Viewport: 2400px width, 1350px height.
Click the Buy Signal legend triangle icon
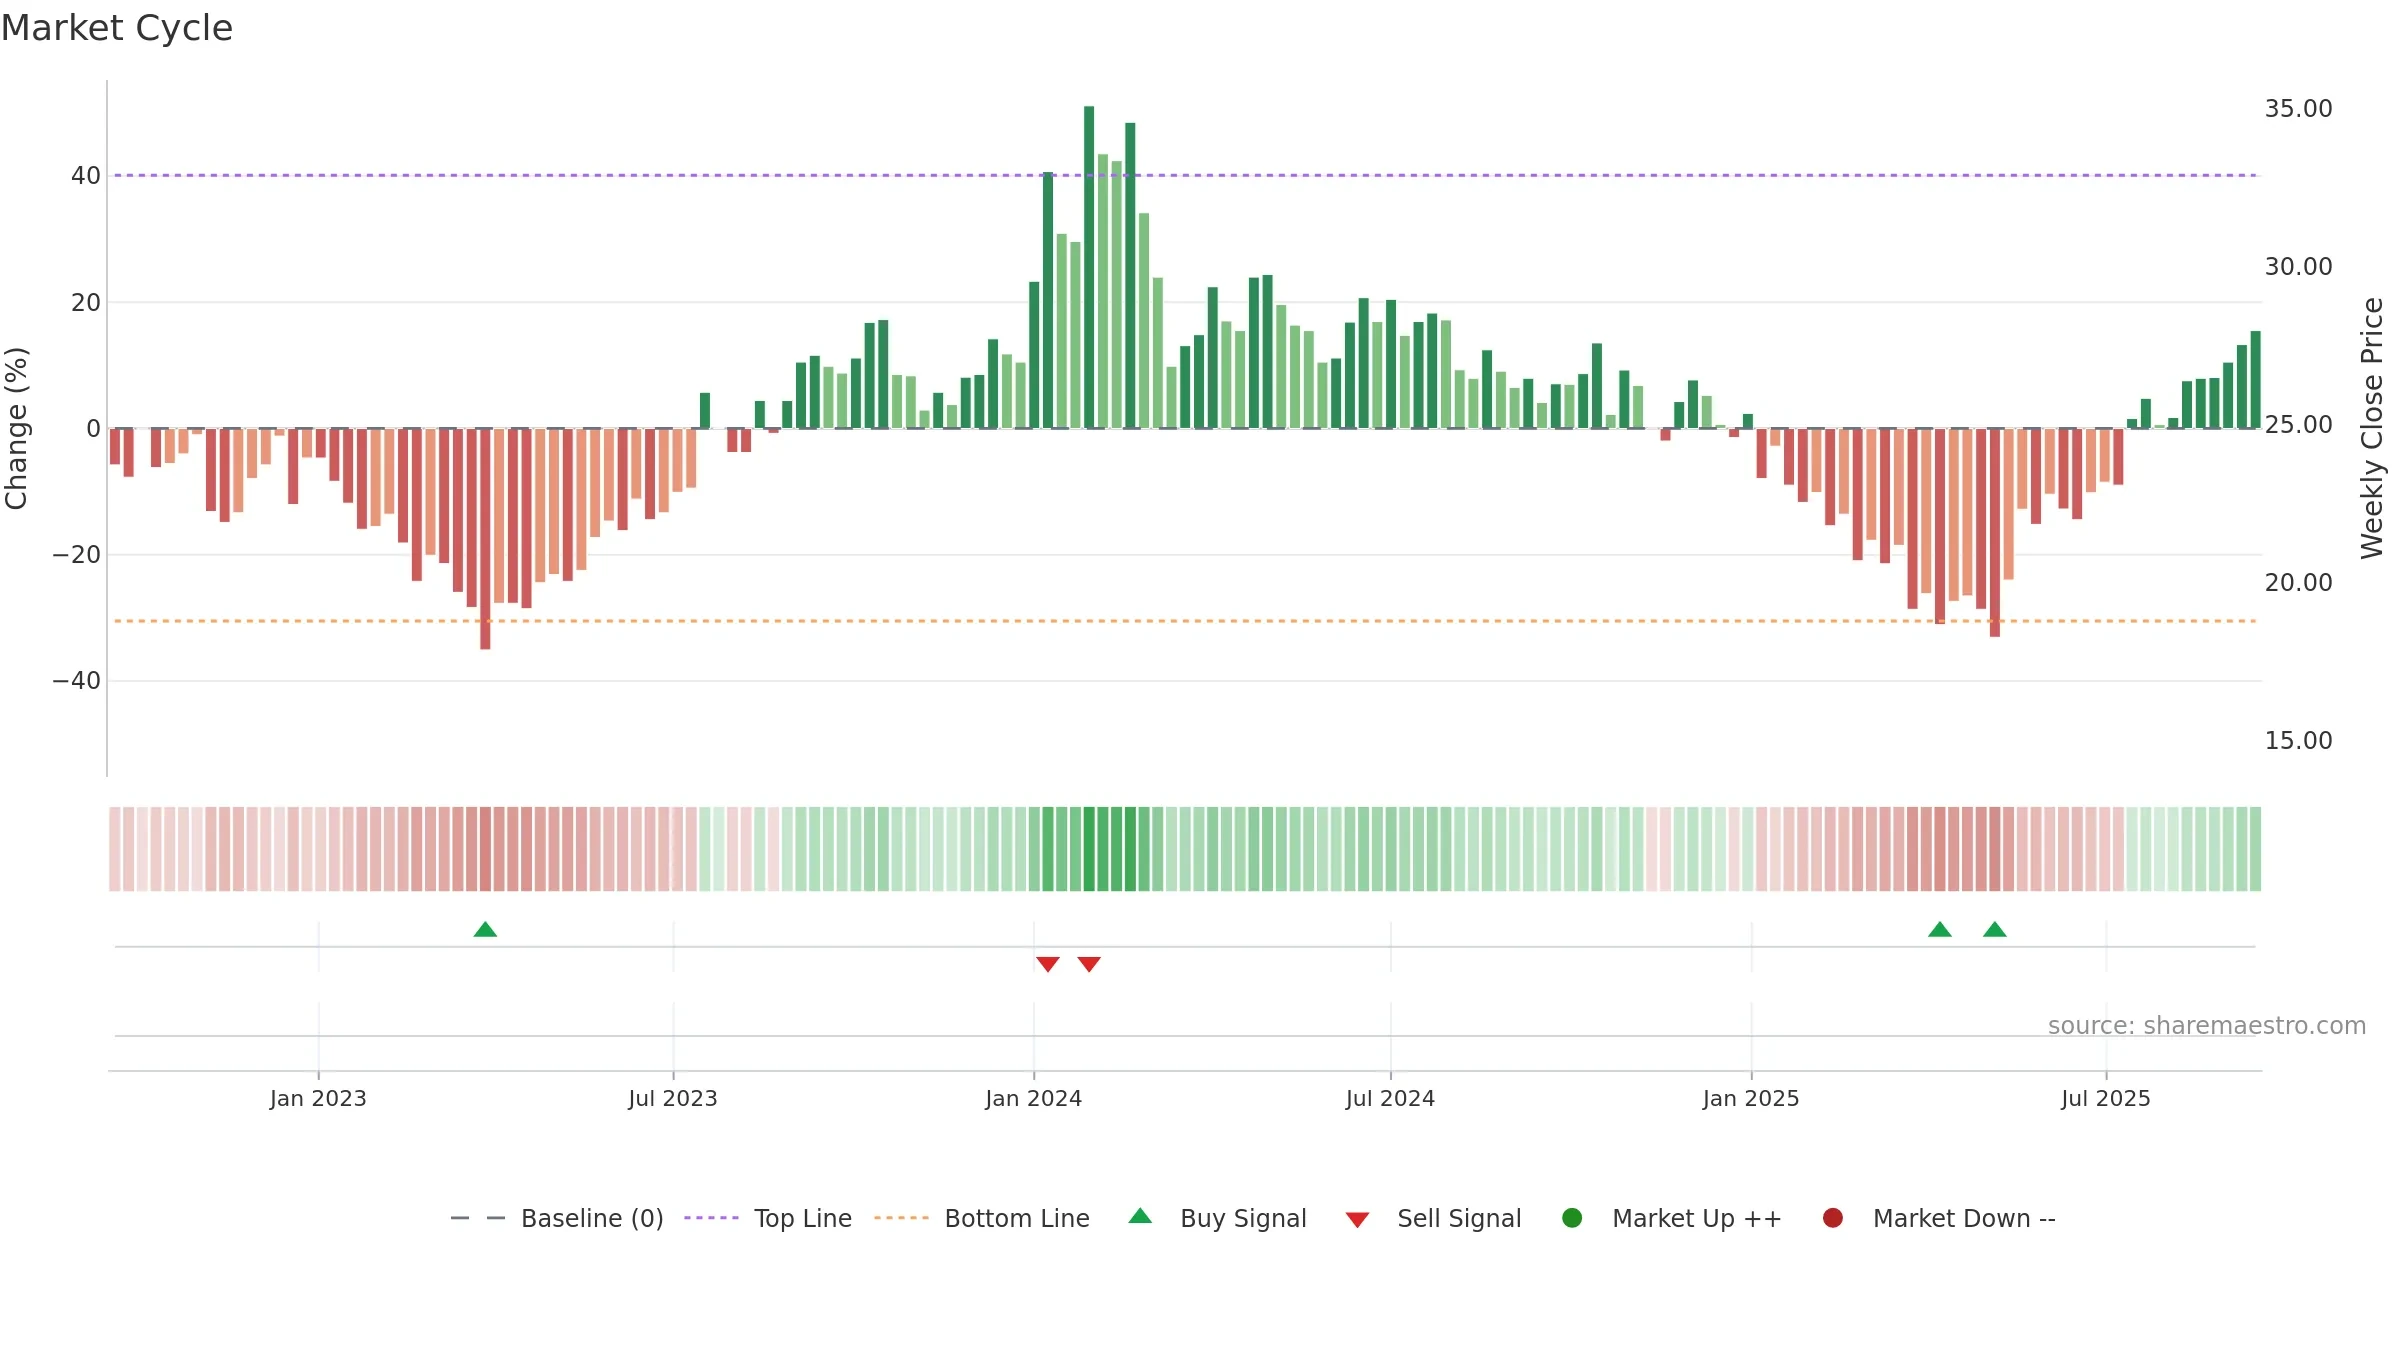coord(1140,1216)
